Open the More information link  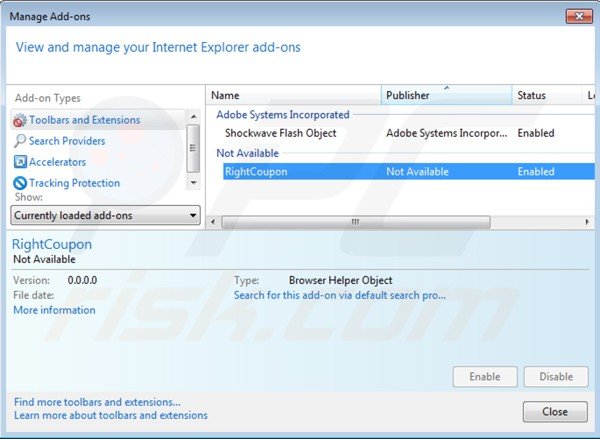[x=54, y=310]
